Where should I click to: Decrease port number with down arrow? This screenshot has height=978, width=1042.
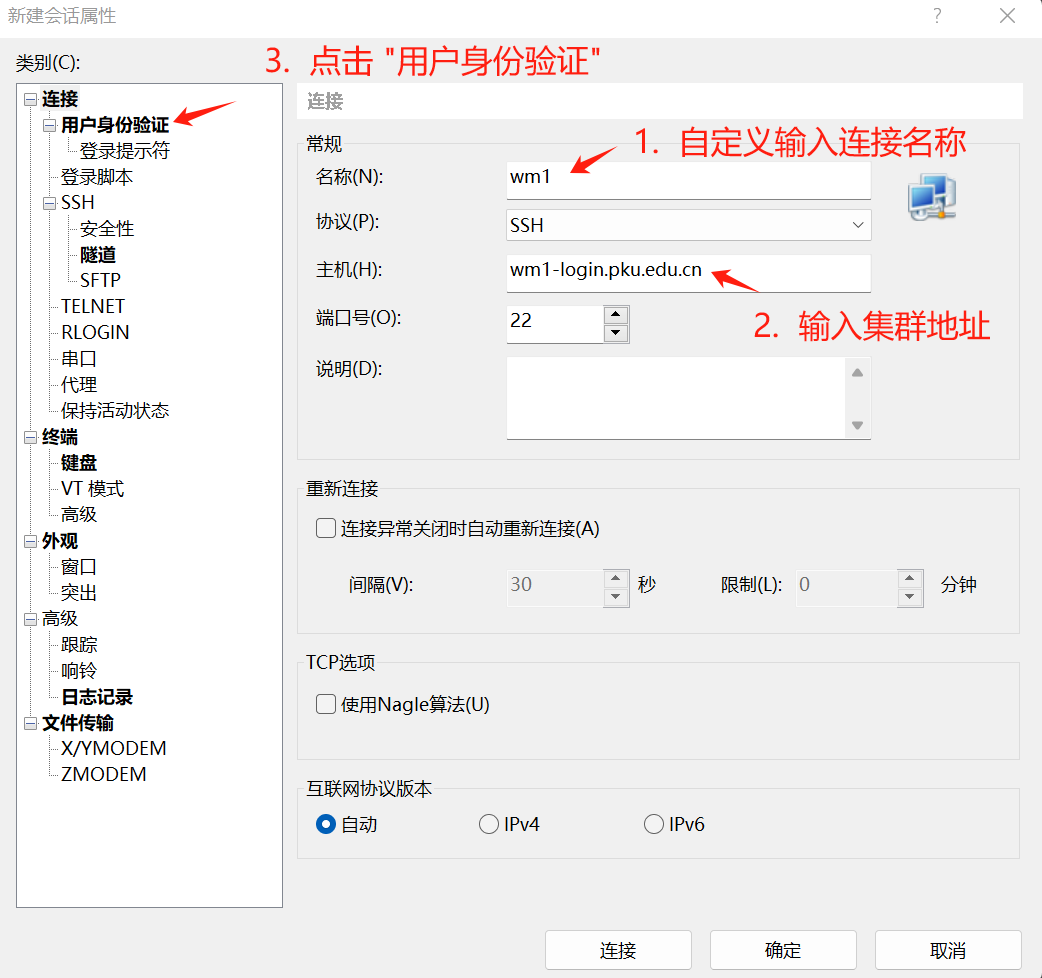tap(616, 333)
